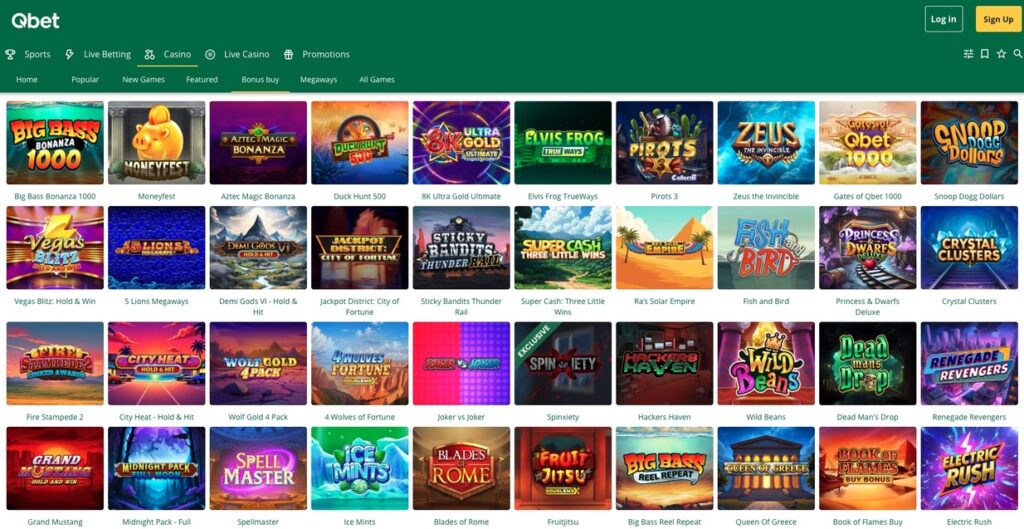Open favorites with the star icon
1024x529 pixels.
(1001, 54)
